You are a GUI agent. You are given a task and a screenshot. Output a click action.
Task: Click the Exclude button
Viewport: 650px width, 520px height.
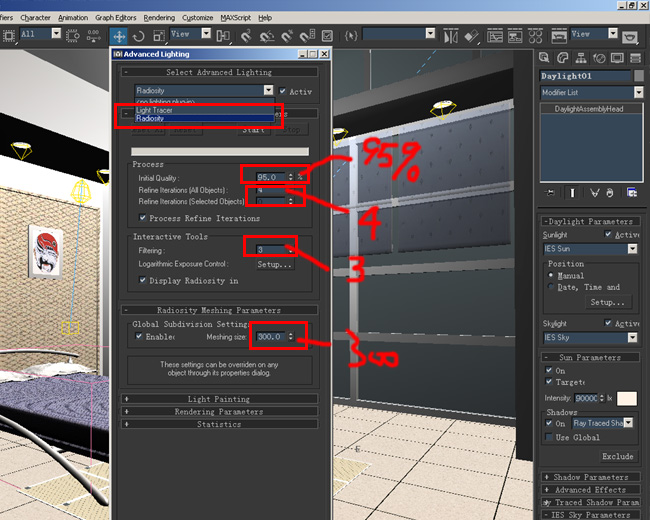coord(618,456)
